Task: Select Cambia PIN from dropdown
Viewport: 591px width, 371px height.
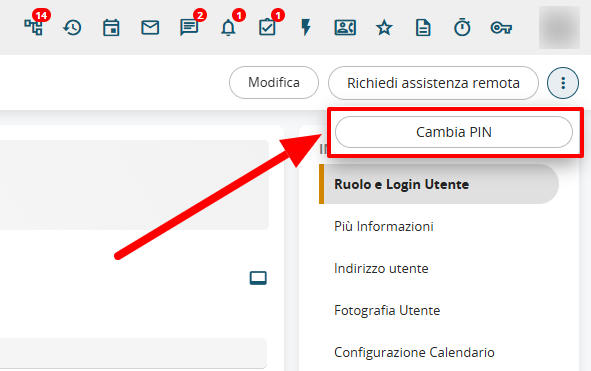Action: coord(454,132)
